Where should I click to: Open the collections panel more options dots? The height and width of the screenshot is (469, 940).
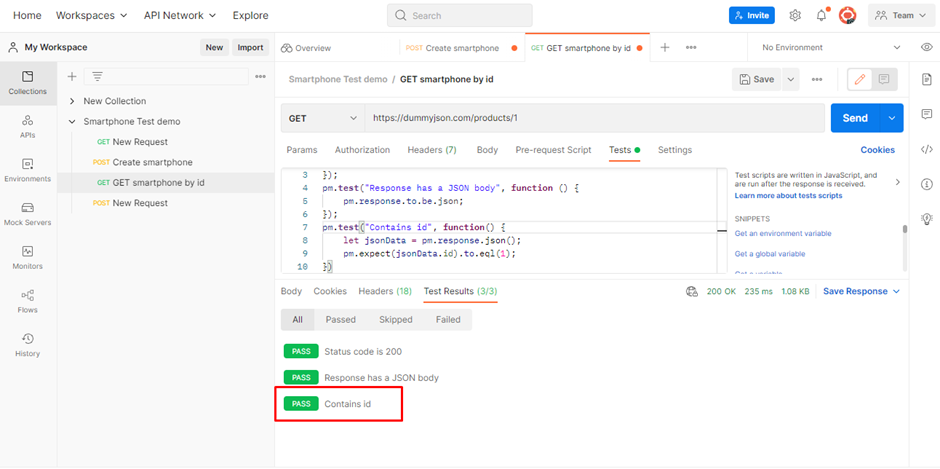[260, 76]
